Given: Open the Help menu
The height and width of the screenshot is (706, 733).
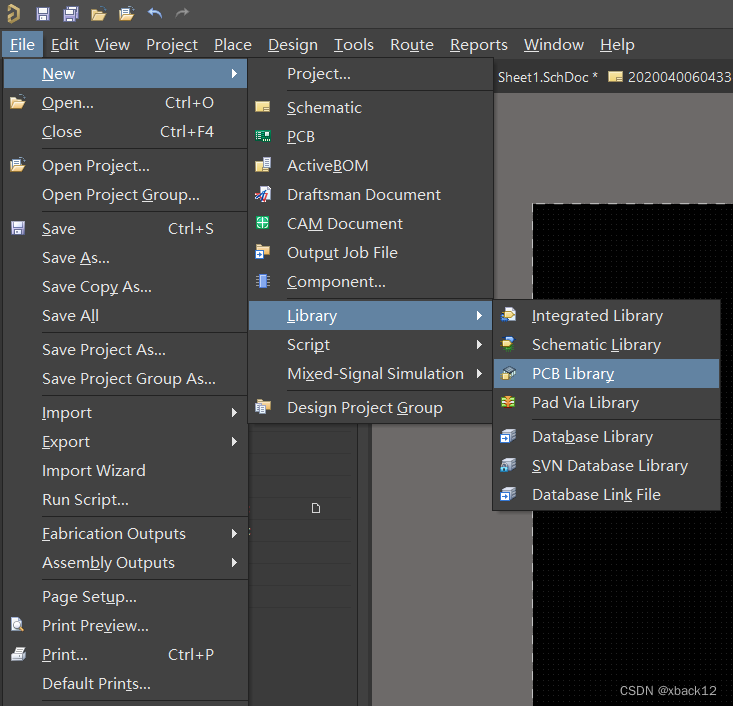Looking at the screenshot, I should 617,45.
